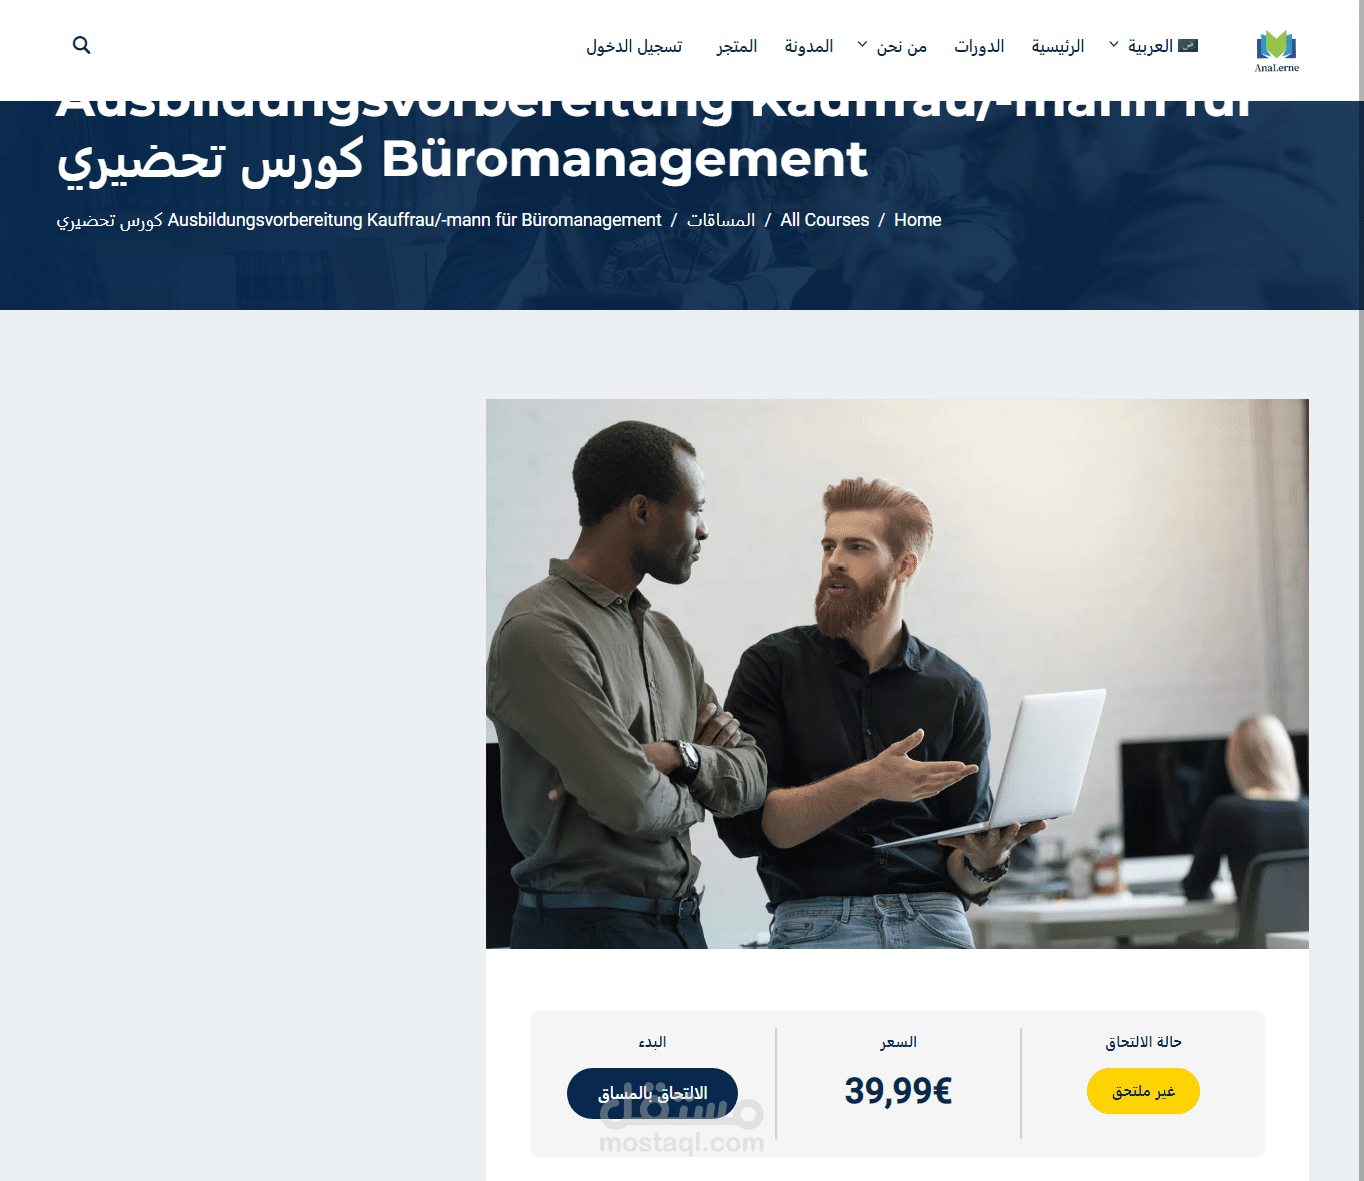This screenshot has height=1181, width=1364.
Task: Click تسجيل الدخول login link
Action: (634, 46)
